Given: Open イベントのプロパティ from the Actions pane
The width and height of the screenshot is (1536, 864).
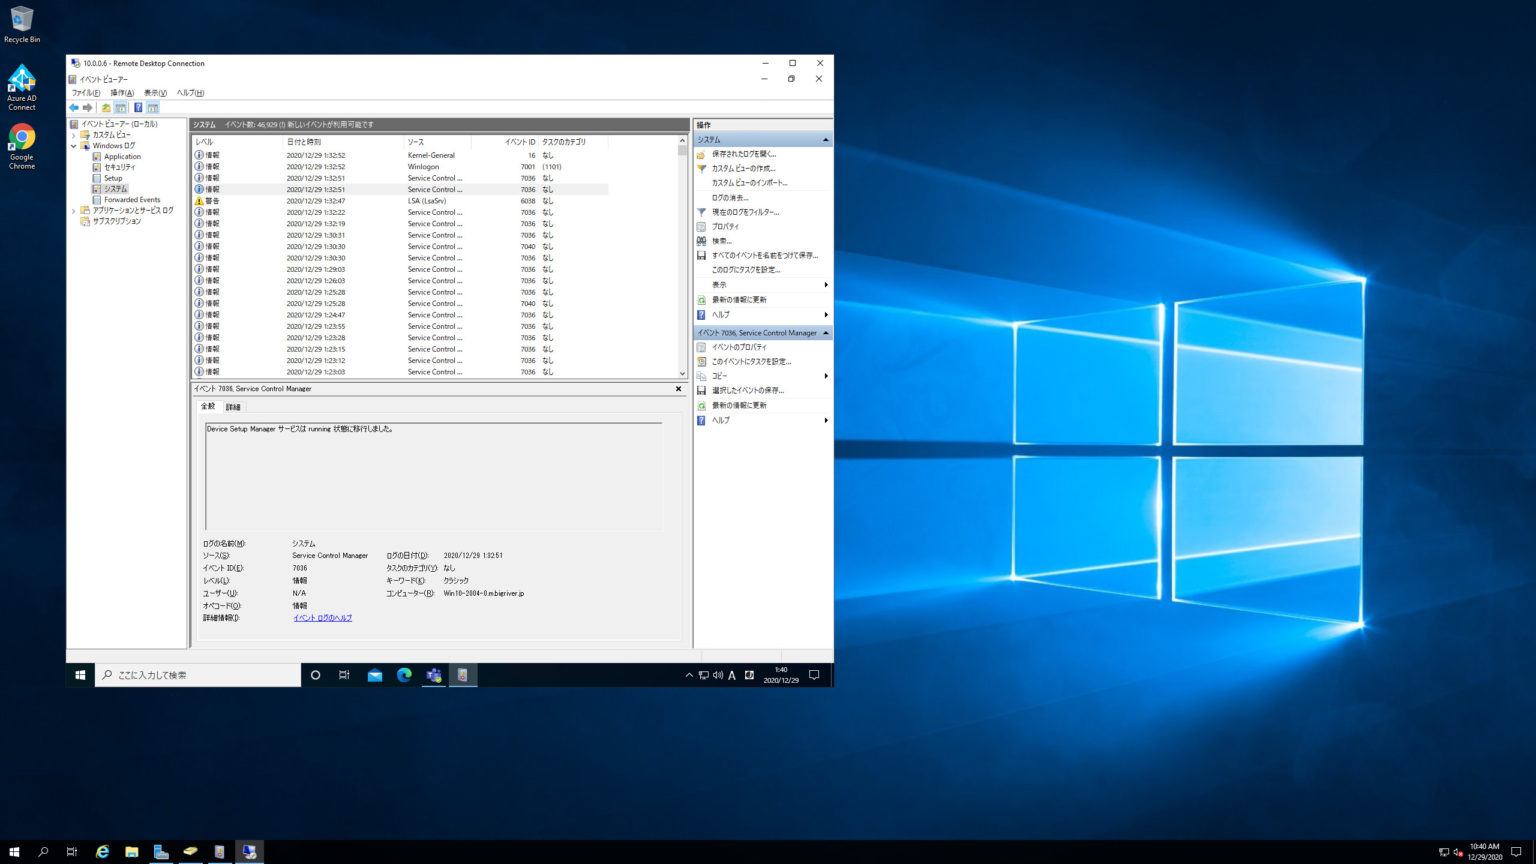Looking at the screenshot, I should [x=745, y=347].
